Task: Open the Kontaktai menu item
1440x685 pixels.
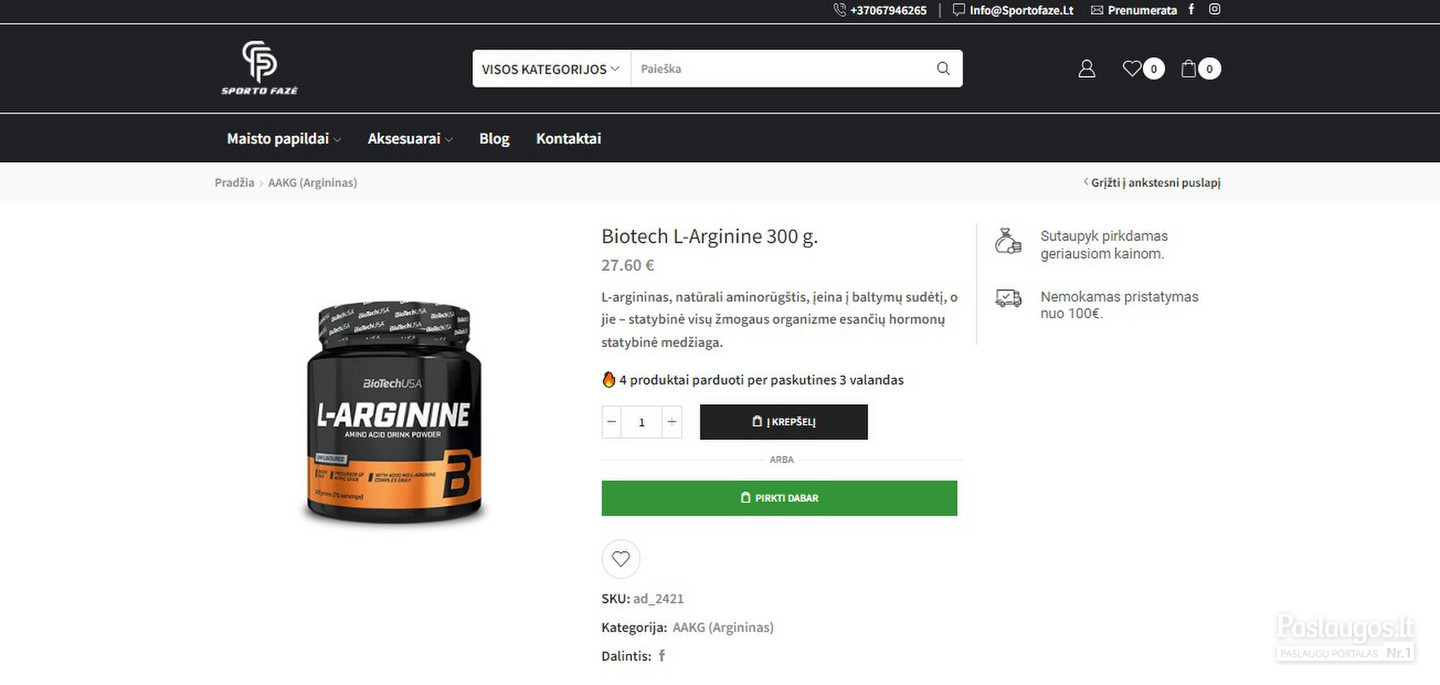Action: [x=568, y=139]
